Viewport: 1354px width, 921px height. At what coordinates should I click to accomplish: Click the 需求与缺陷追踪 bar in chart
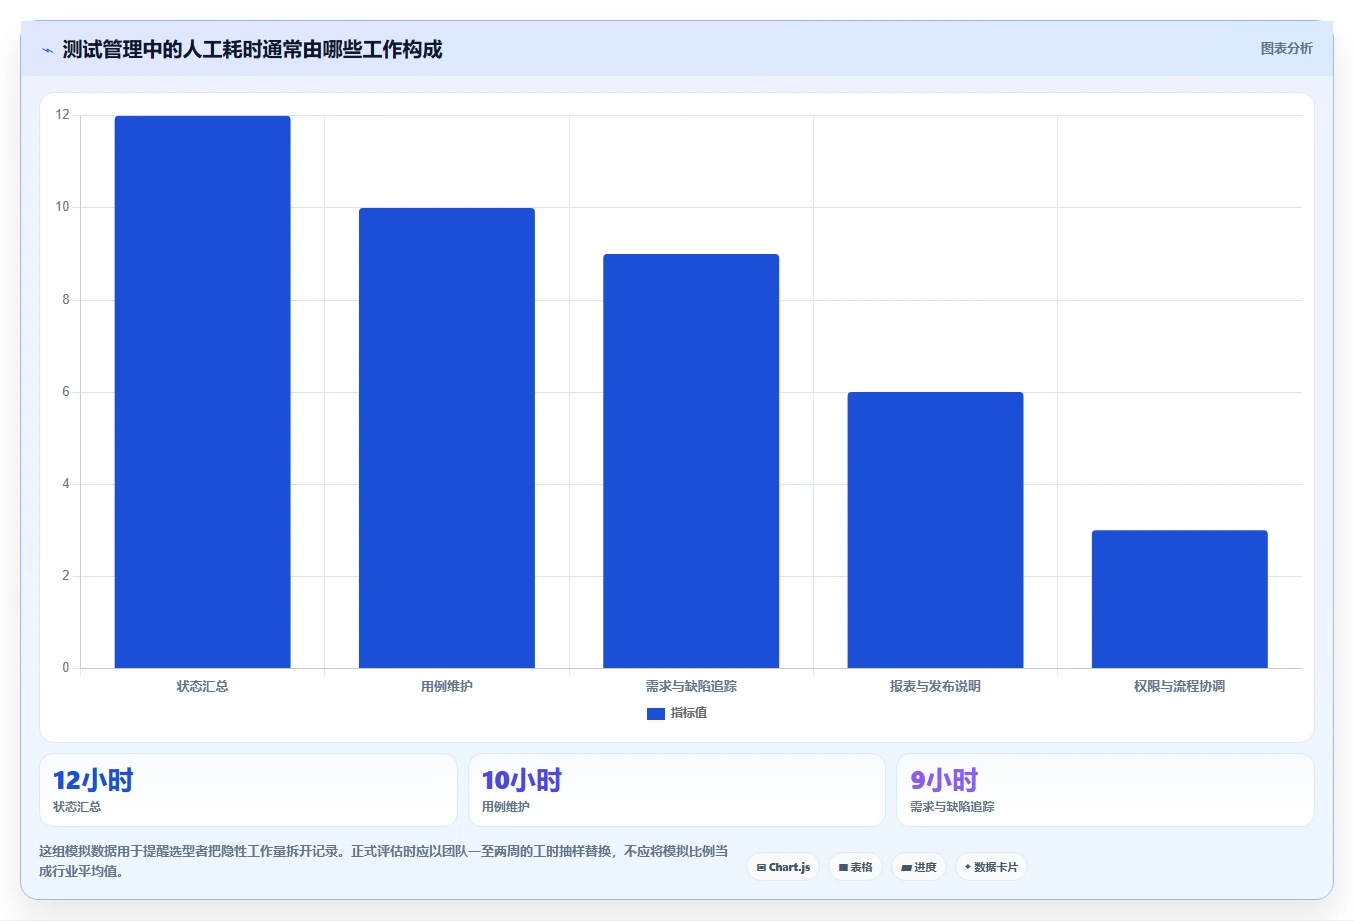click(x=691, y=461)
